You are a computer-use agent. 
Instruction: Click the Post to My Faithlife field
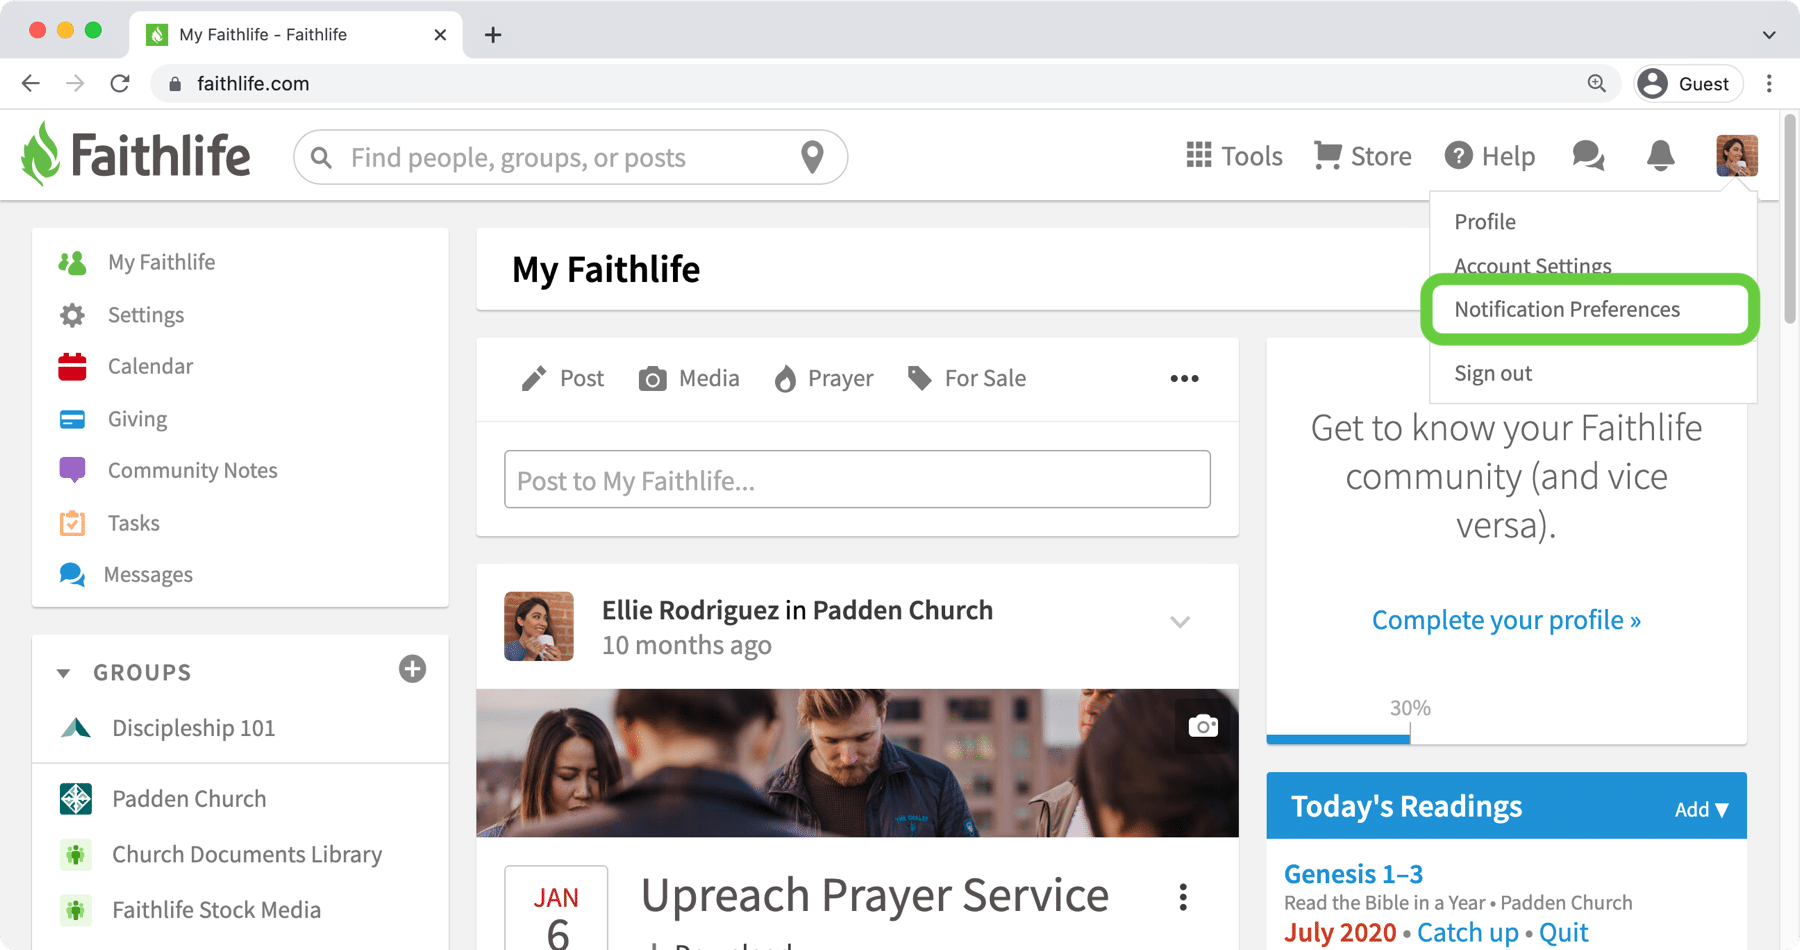pos(857,479)
